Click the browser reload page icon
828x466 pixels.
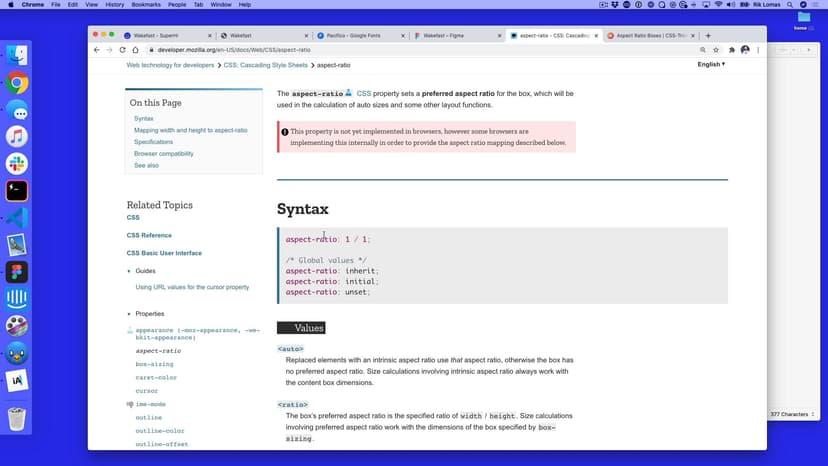(122, 49)
